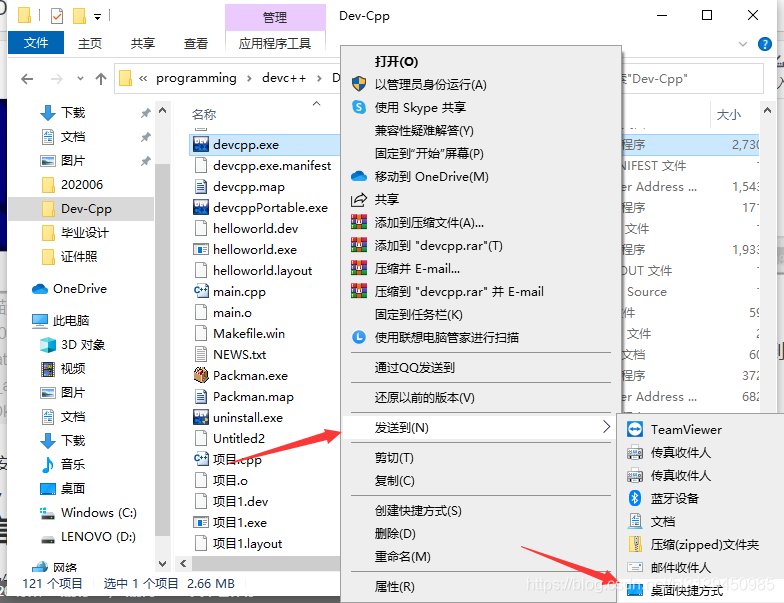Click the Packman.exe package icon
Image resolution: width=784 pixels, height=603 pixels.
click(201, 375)
